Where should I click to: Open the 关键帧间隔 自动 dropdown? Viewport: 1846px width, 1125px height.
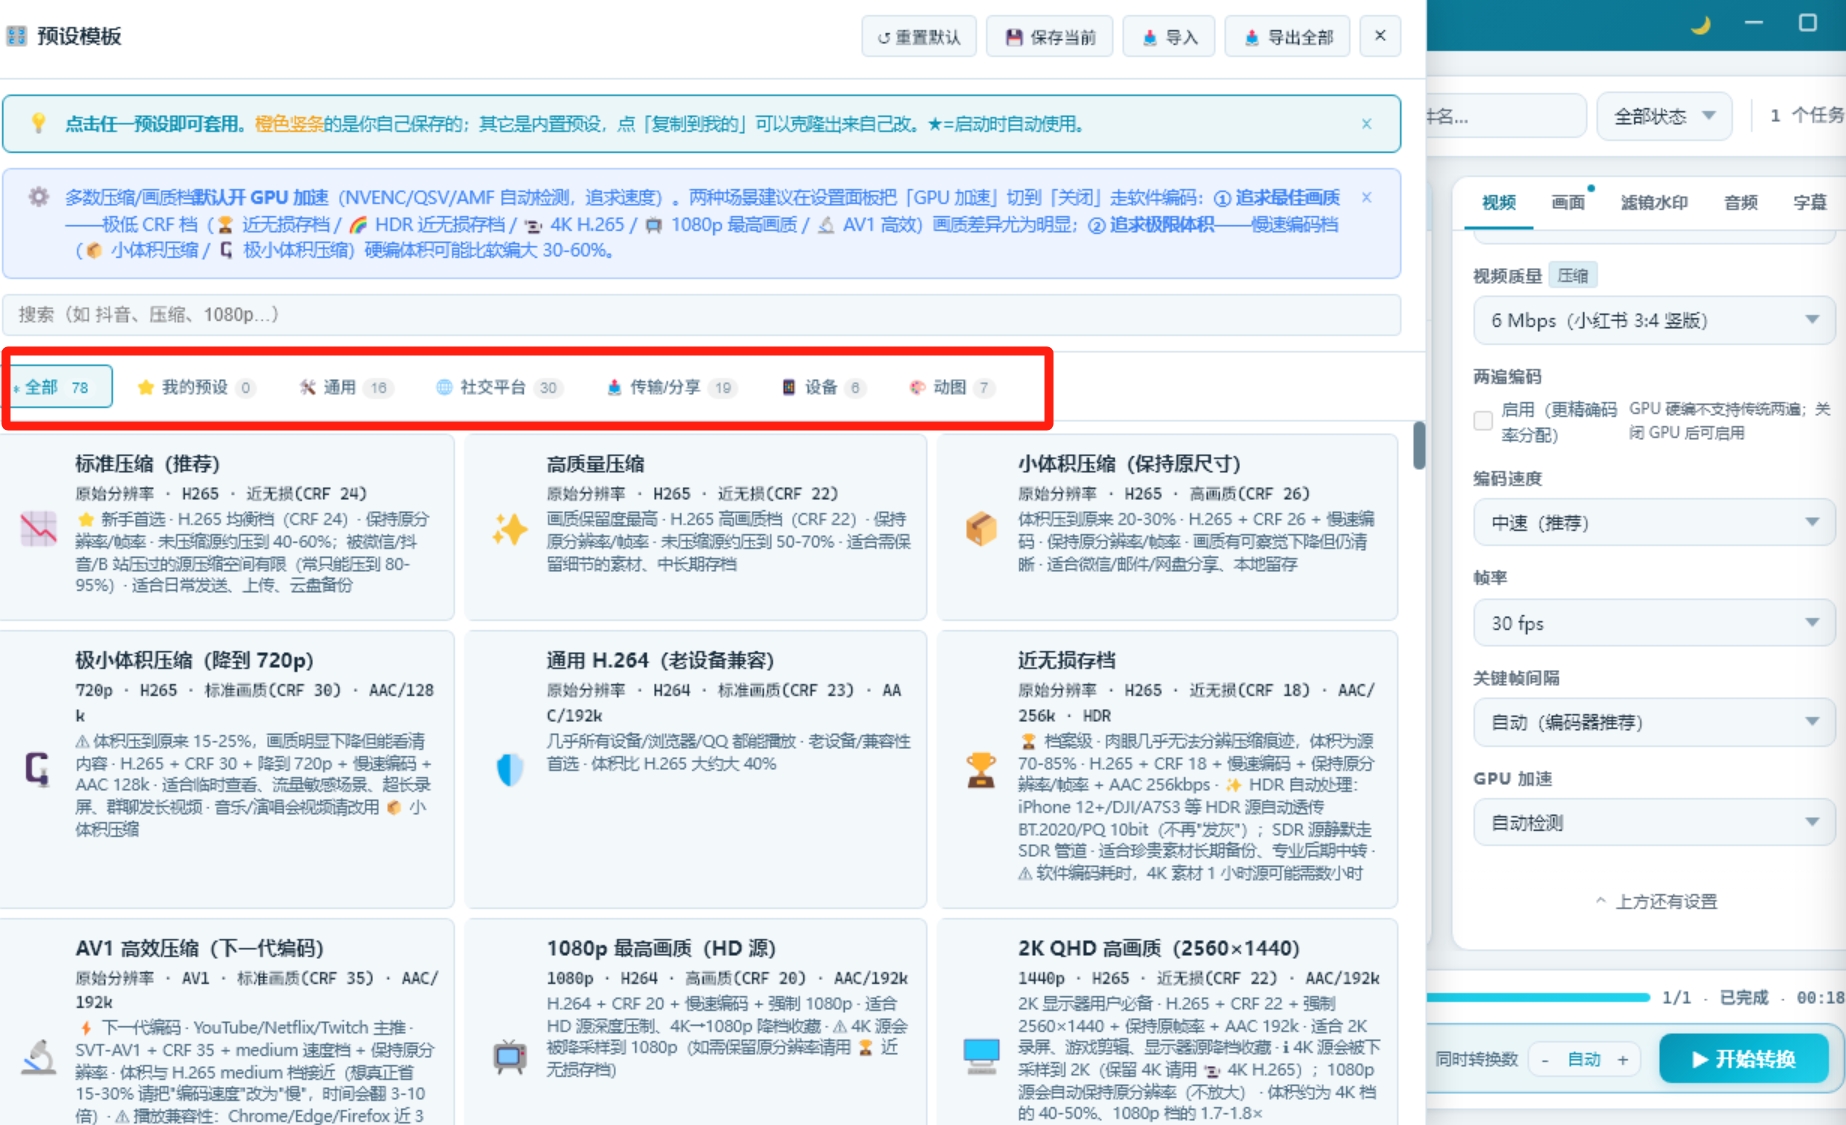pos(1654,722)
